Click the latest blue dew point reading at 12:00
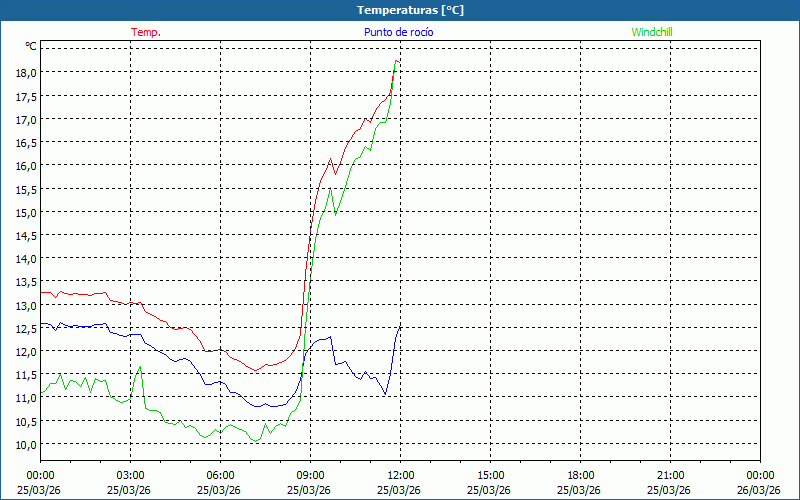Image resolution: width=800 pixels, height=500 pixels. [400, 324]
